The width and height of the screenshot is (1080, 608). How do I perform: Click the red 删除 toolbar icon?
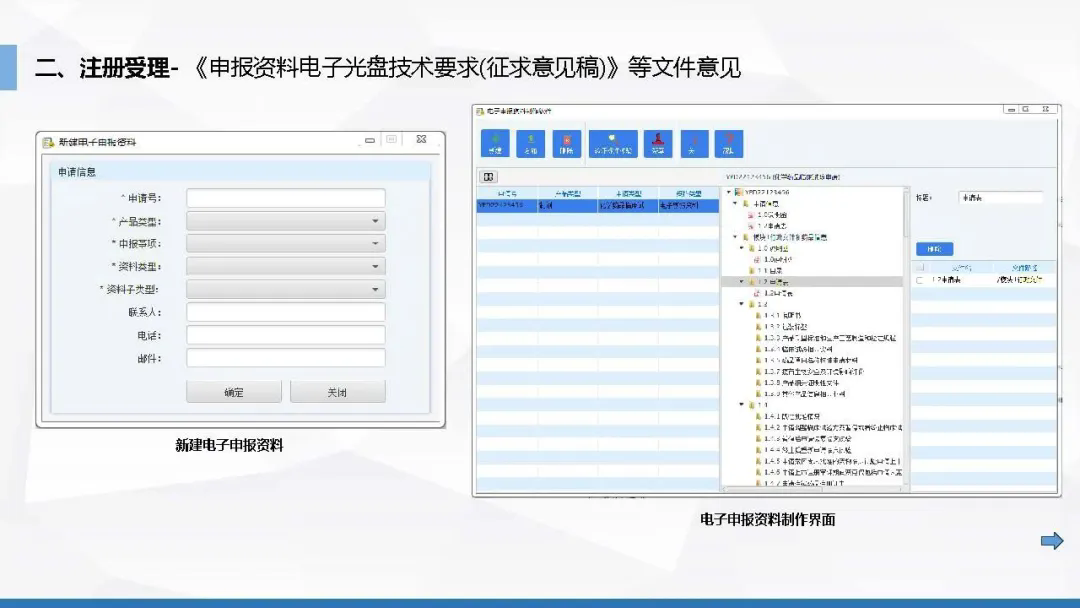567,144
